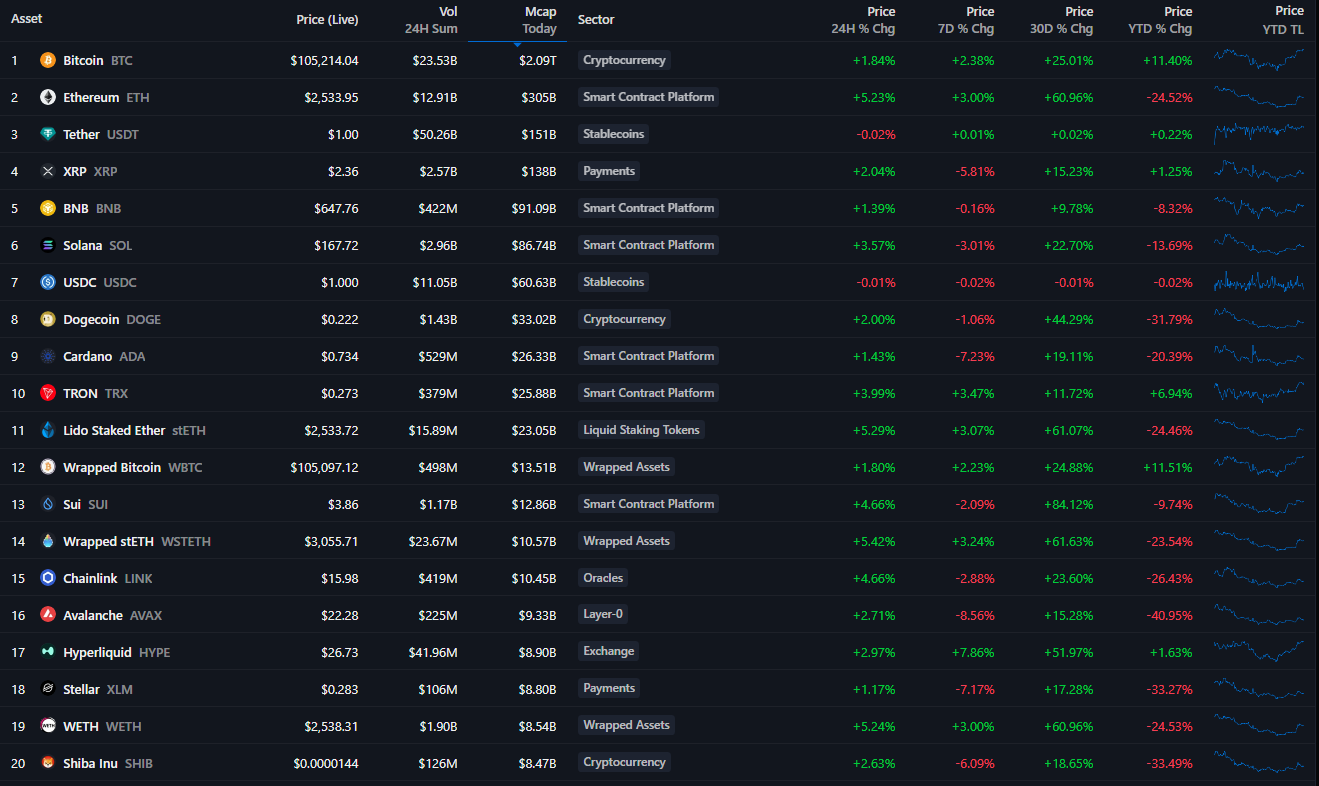
Task: Click the Cardano logo icon
Action: (x=47, y=356)
